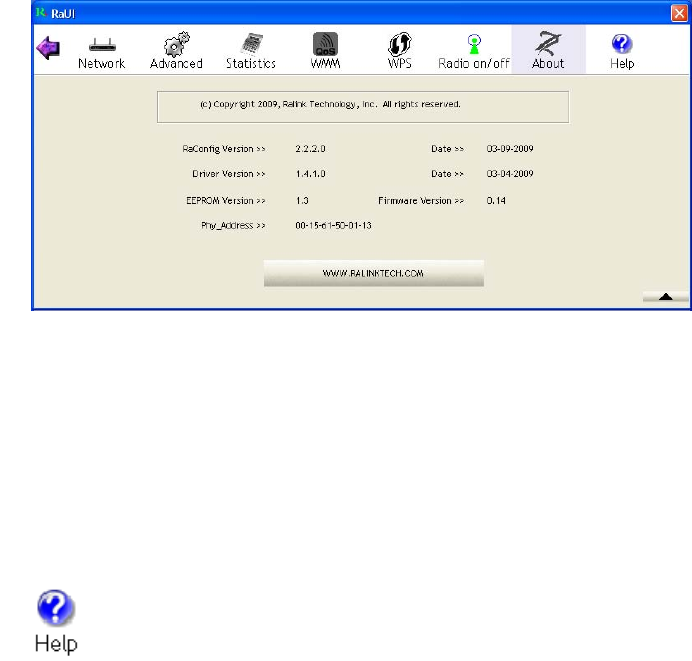Close the RaUI window
Image resolution: width=692 pixels, height=661 pixels.
[679, 13]
